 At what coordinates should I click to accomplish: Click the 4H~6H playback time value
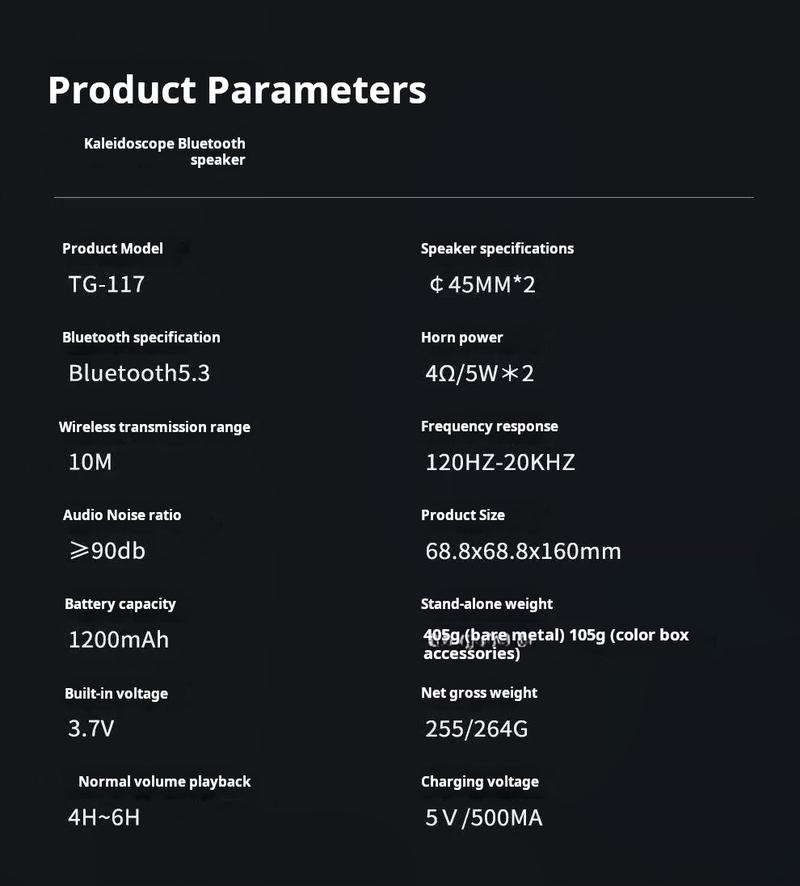[x=104, y=818]
